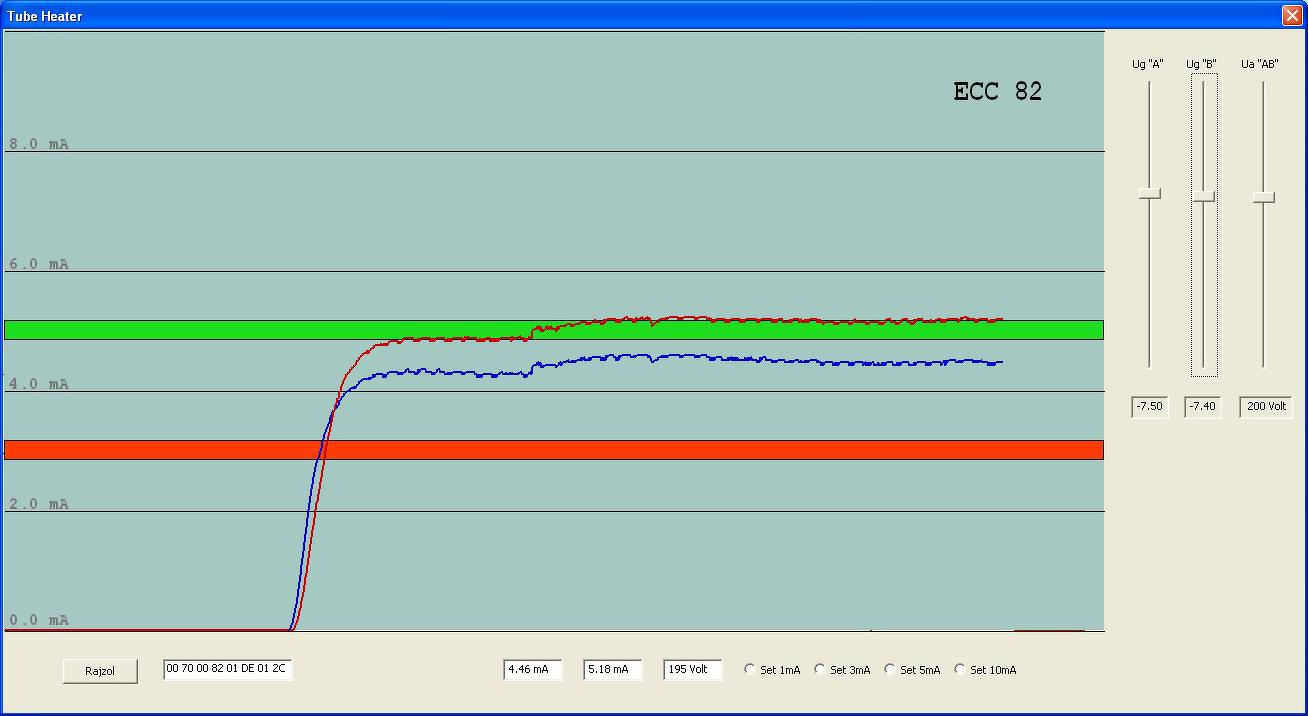Click the Ug "A" slider thumb
This screenshot has width=1308, height=716.
pos(1150,193)
